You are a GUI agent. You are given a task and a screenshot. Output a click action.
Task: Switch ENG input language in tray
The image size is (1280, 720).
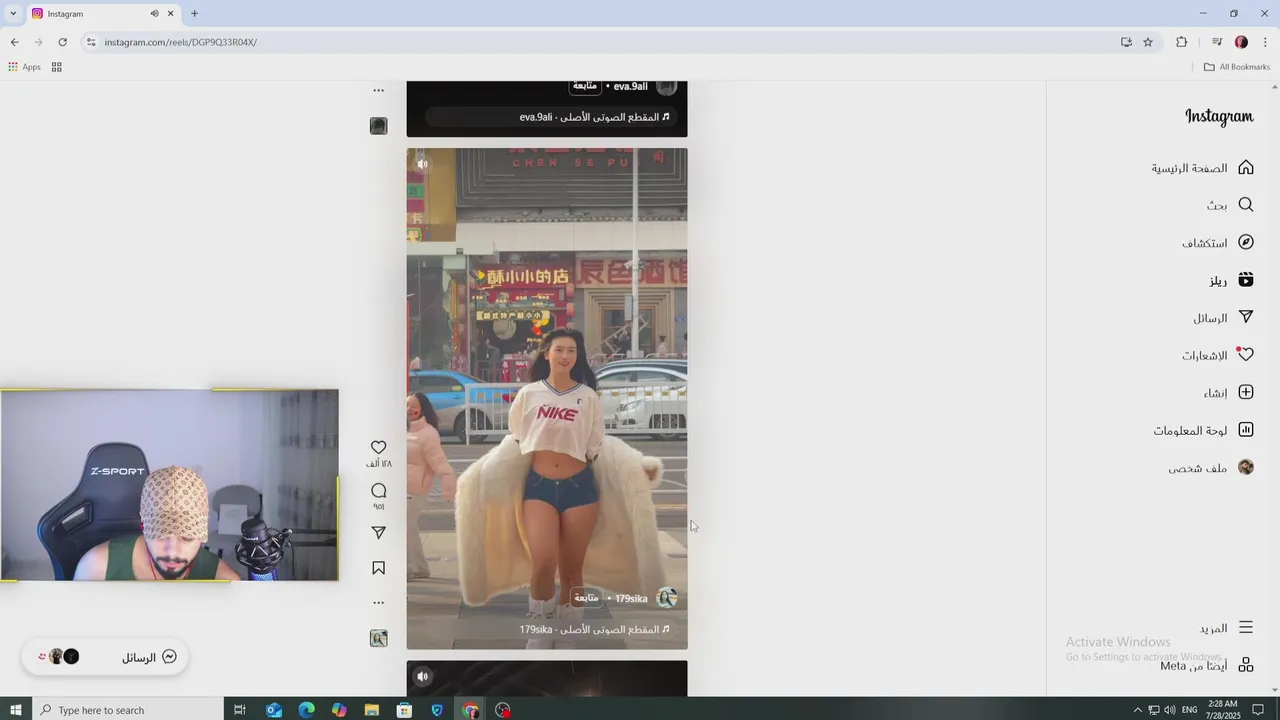(1189, 710)
